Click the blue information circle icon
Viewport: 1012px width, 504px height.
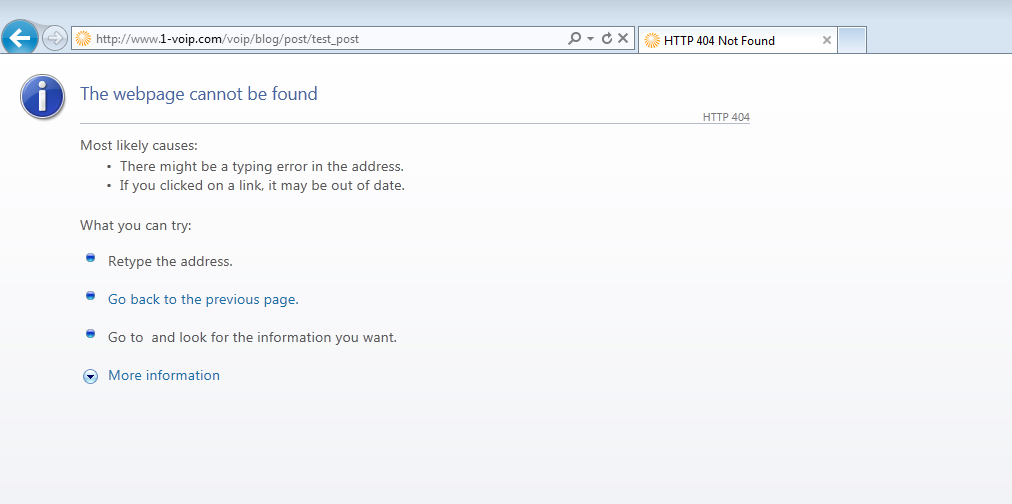coord(43,97)
